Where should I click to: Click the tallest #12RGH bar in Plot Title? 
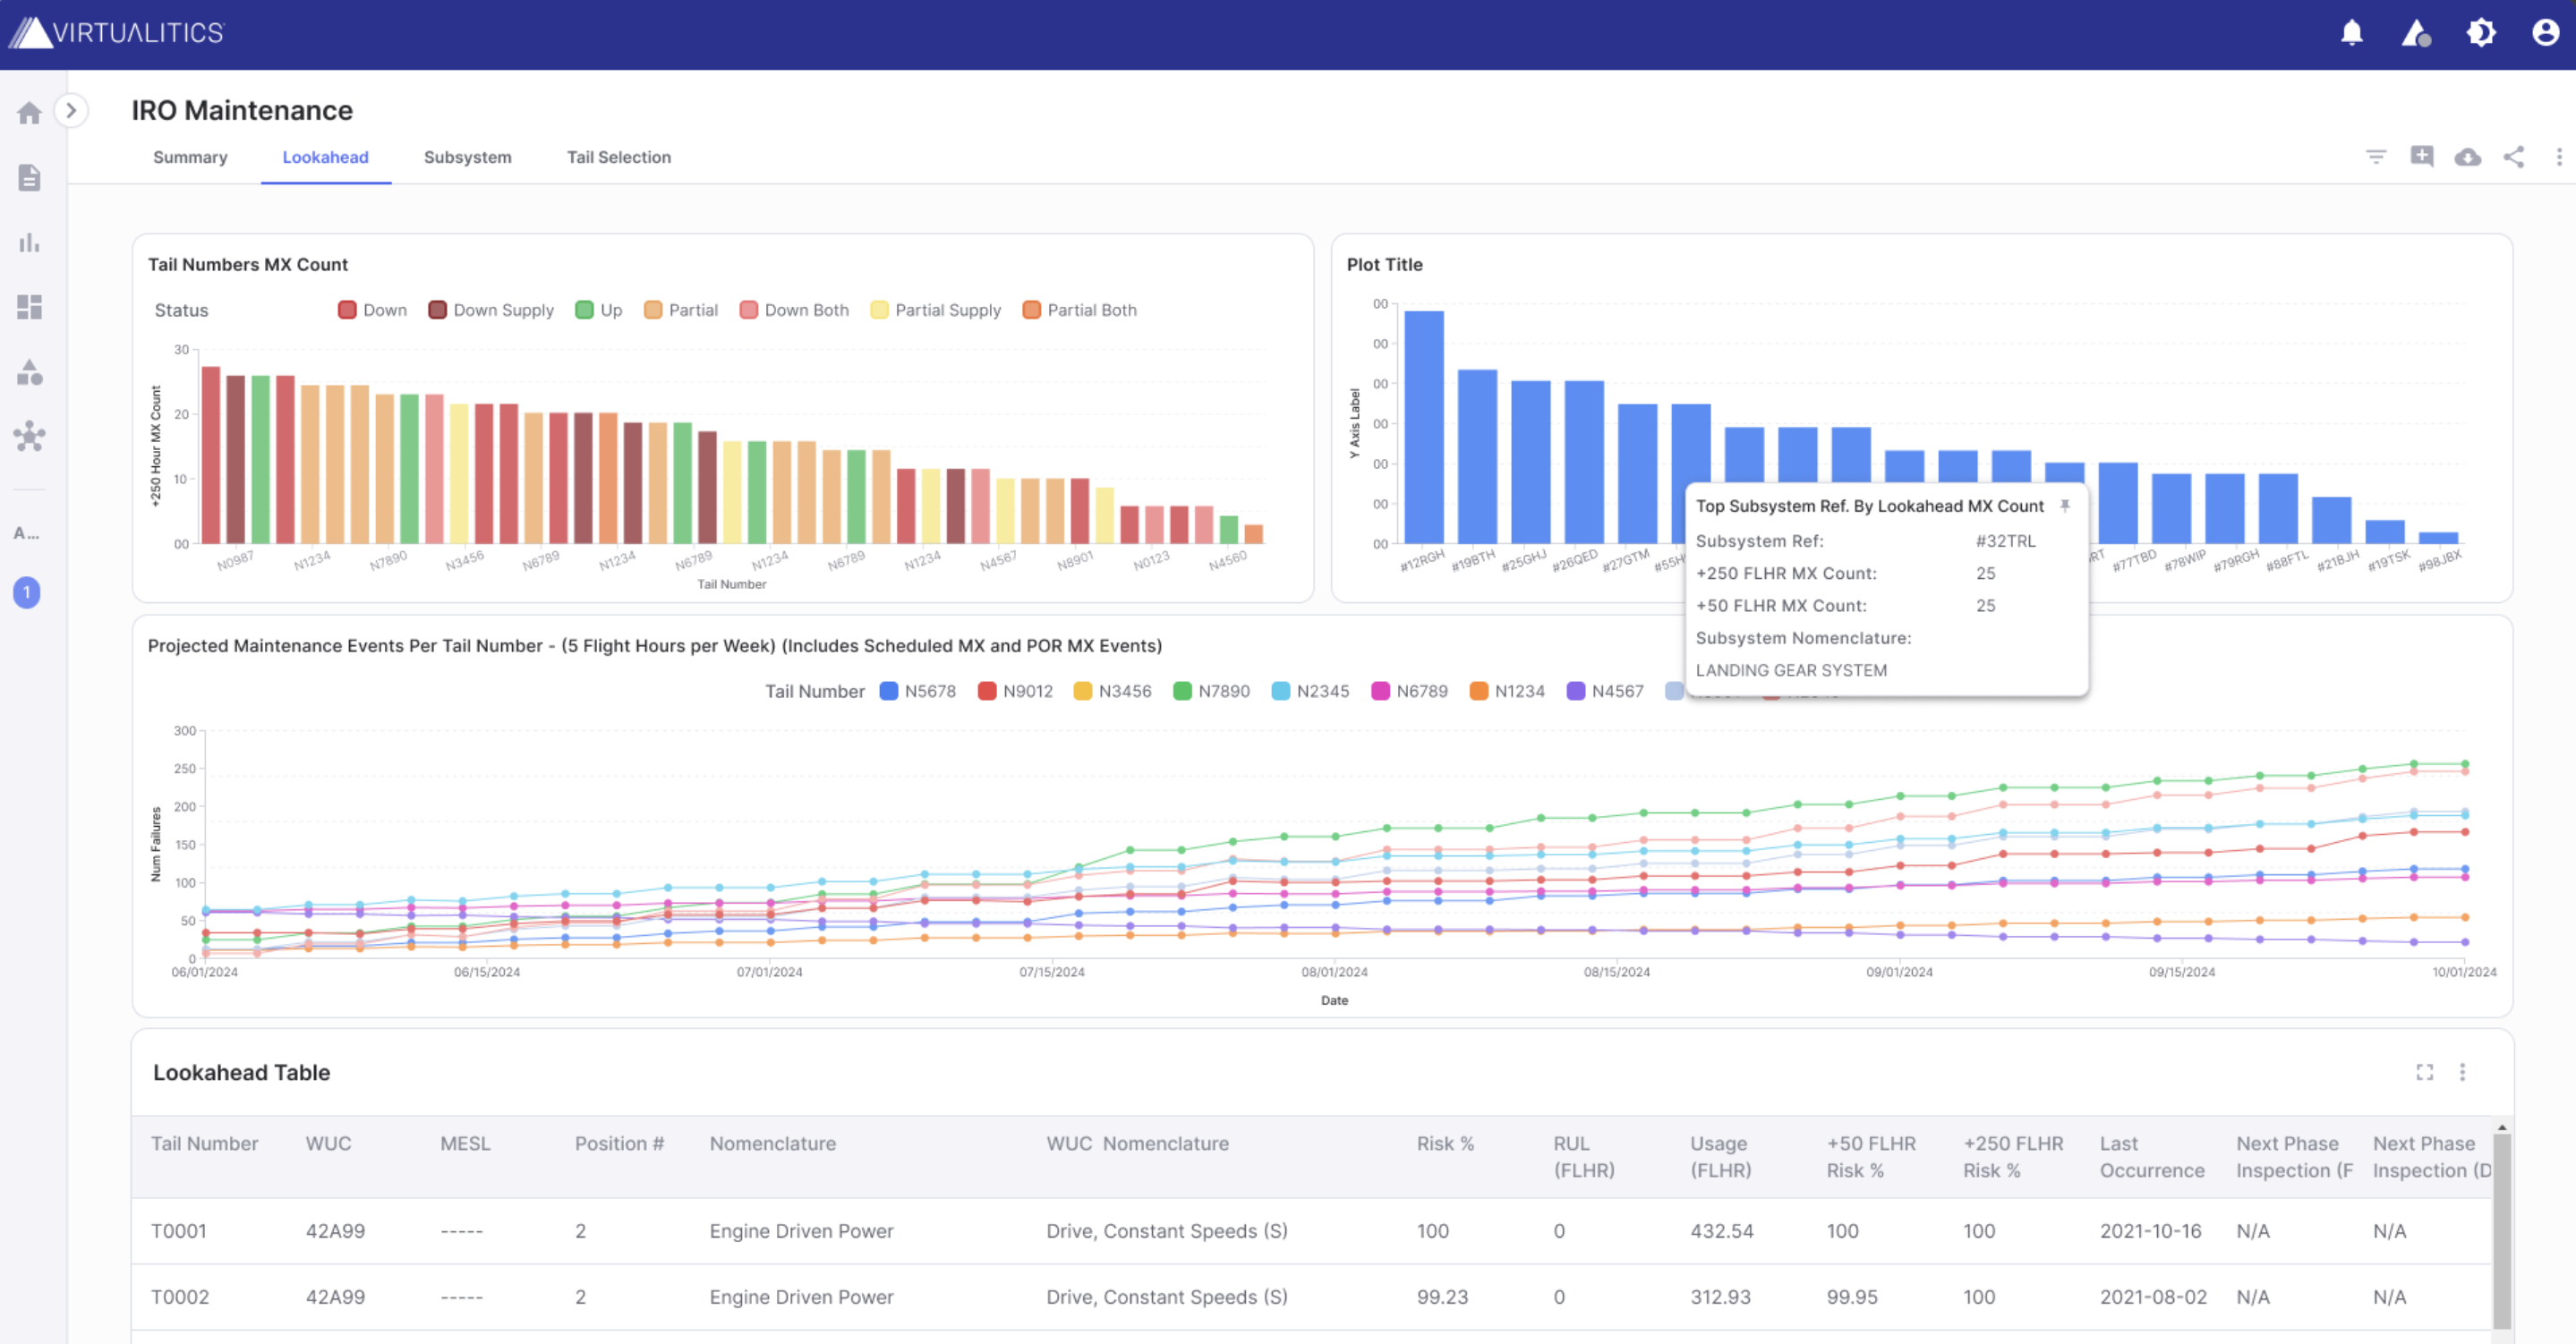(1423, 427)
